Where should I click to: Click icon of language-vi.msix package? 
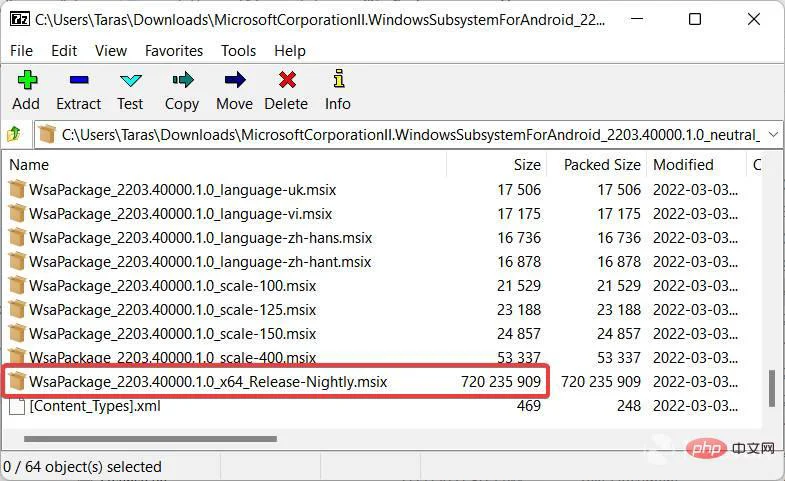pos(17,214)
